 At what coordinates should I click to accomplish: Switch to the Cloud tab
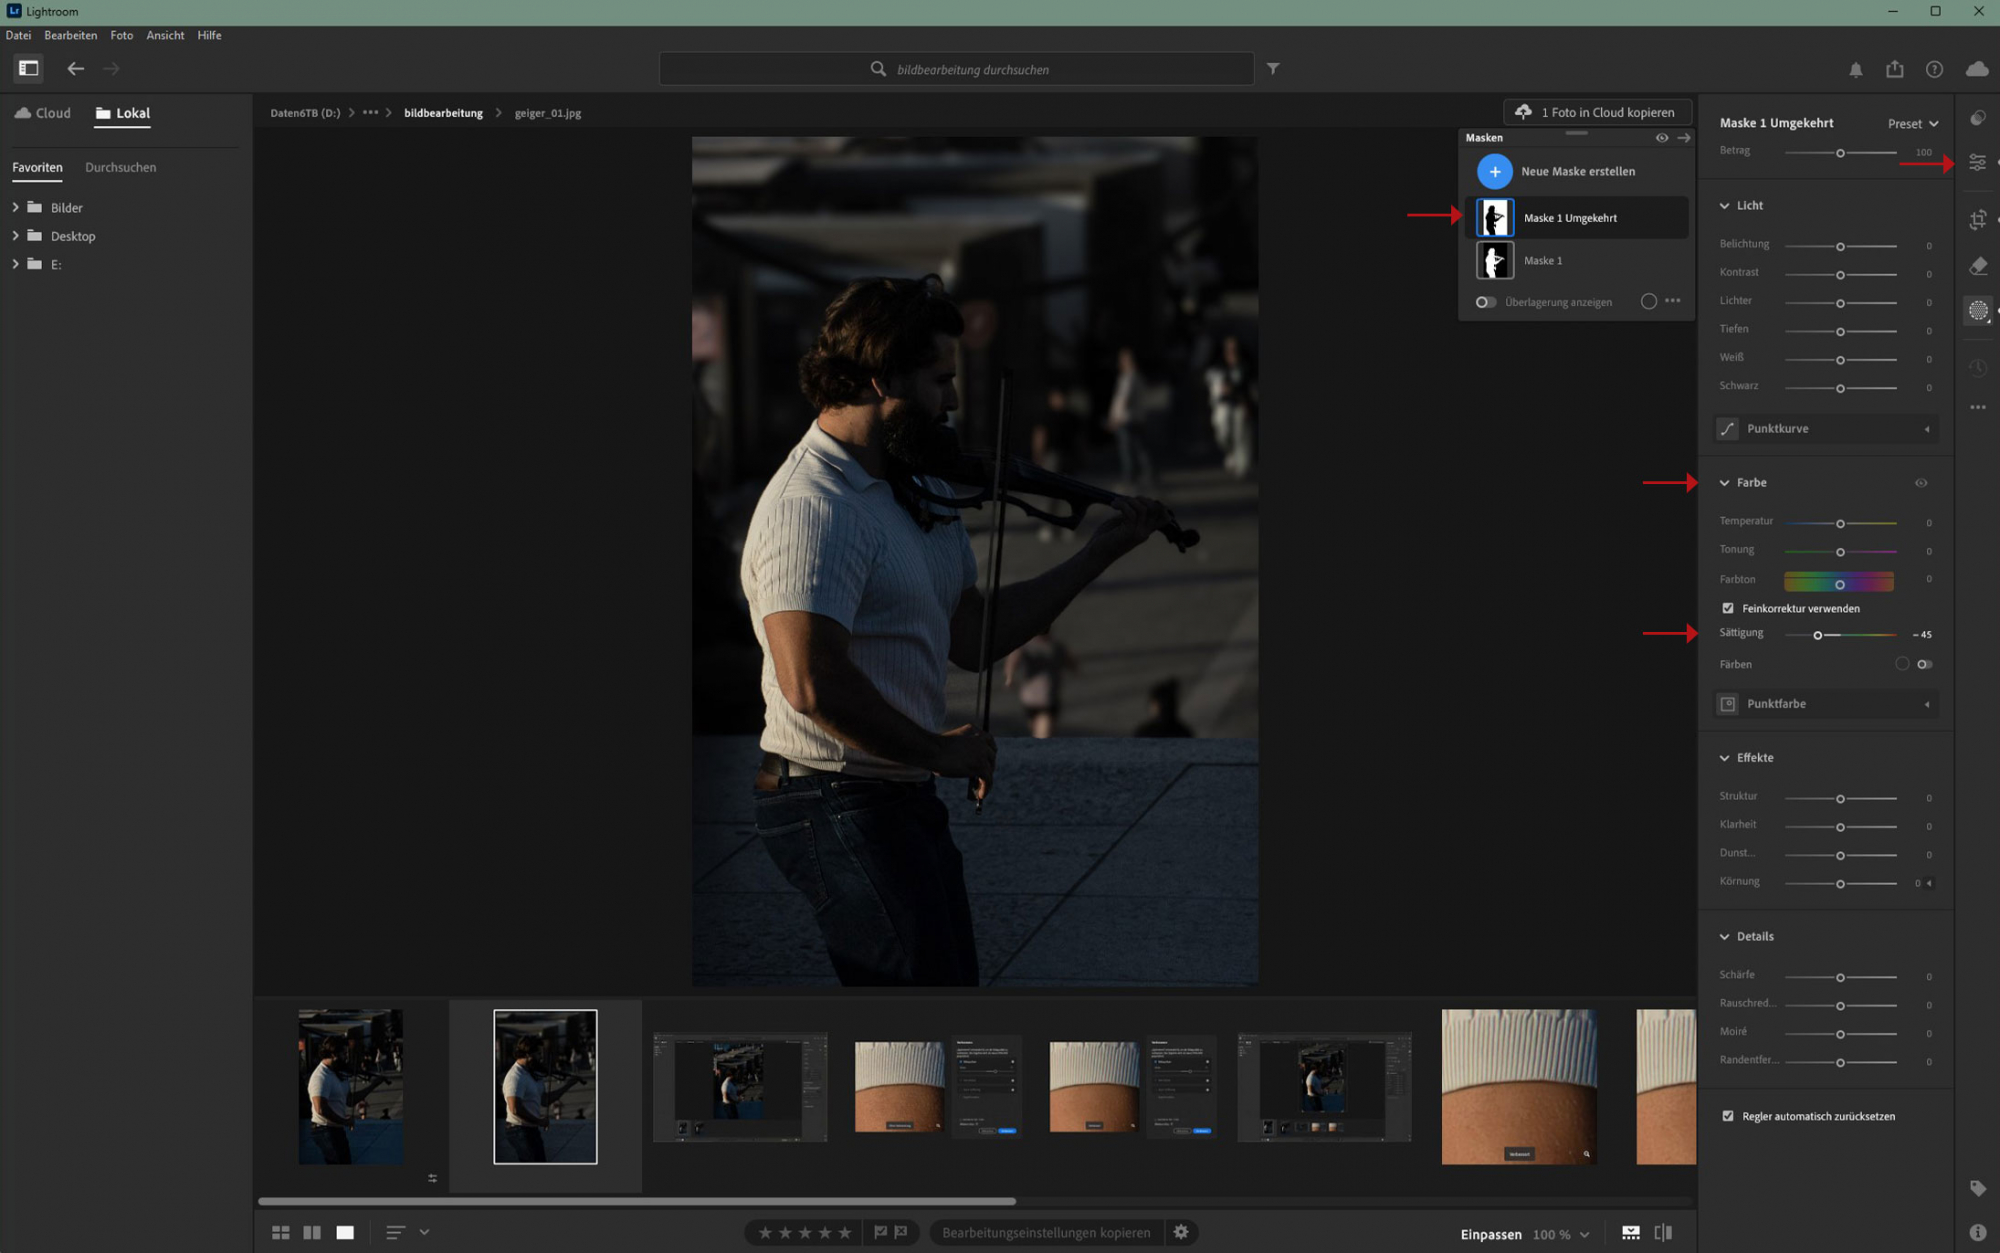[x=43, y=113]
